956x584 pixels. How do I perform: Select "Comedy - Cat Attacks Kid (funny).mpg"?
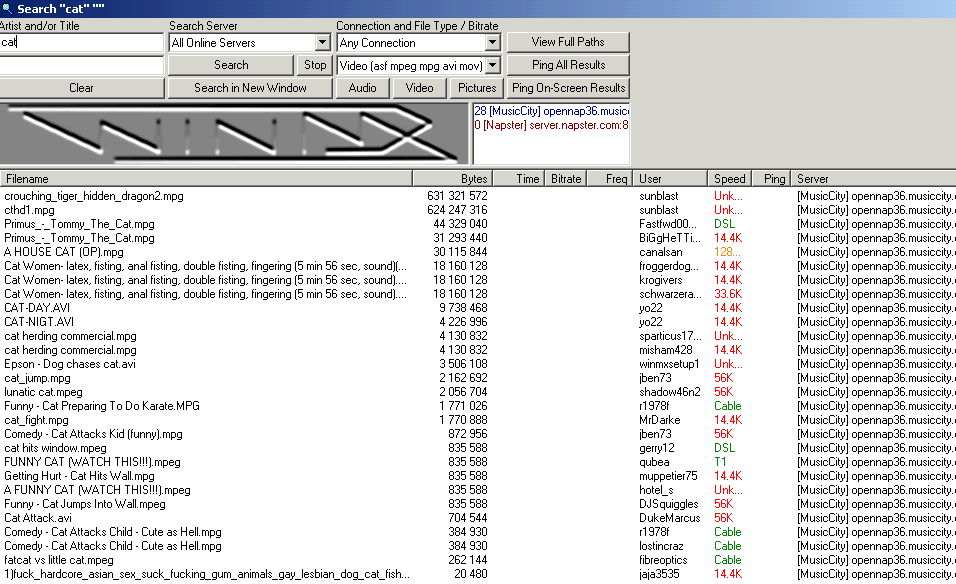(x=93, y=435)
